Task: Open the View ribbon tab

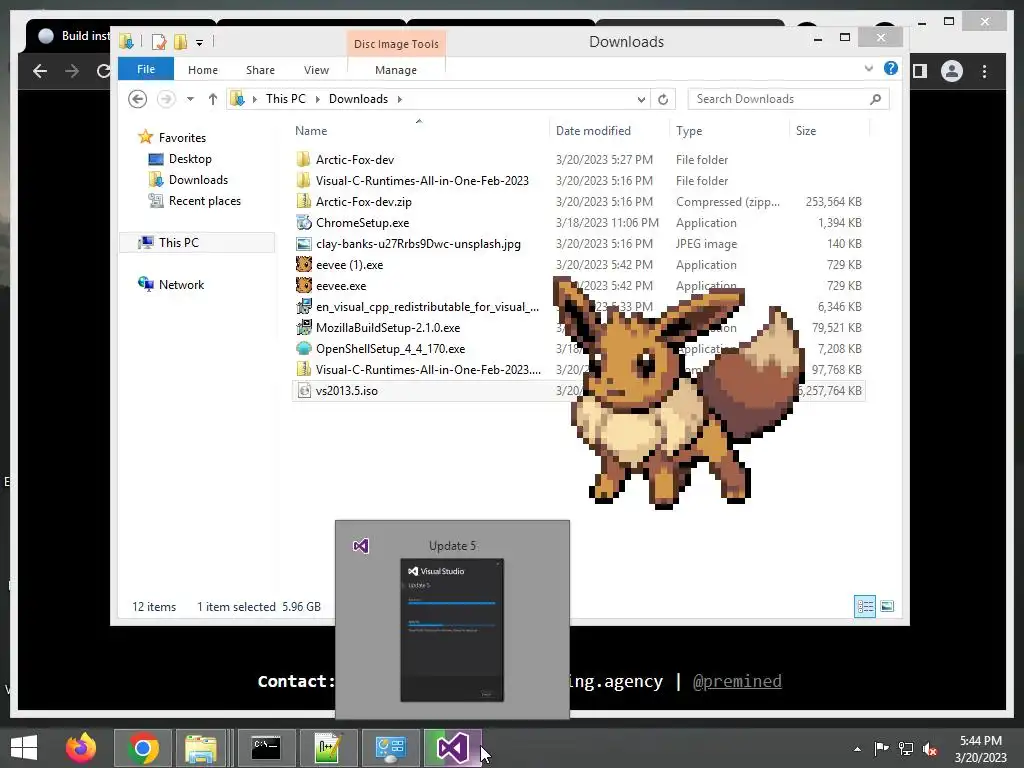Action: point(316,70)
